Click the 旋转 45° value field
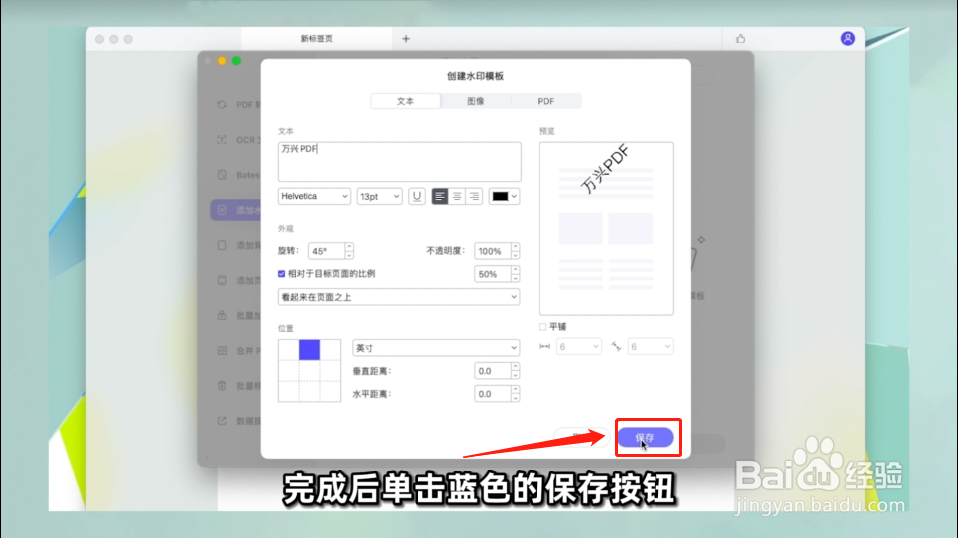Screen dimensions: 958x538 [326, 251]
